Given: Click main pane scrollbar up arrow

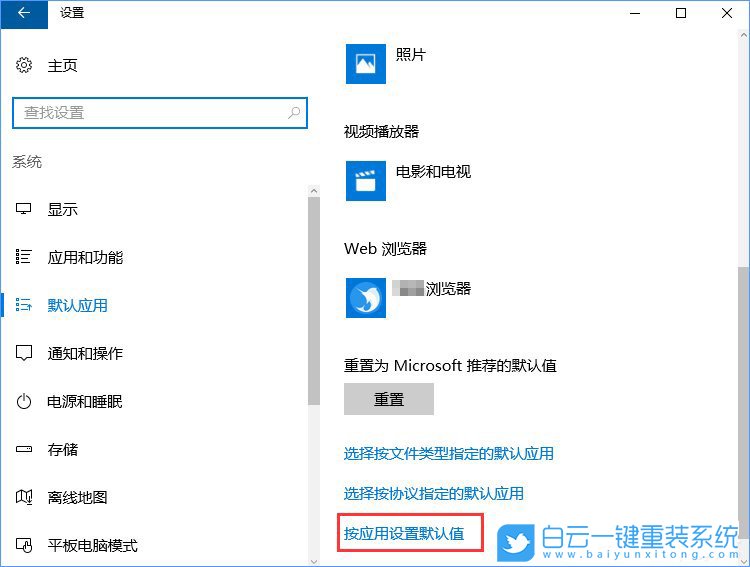Looking at the screenshot, I should (744, 35).
